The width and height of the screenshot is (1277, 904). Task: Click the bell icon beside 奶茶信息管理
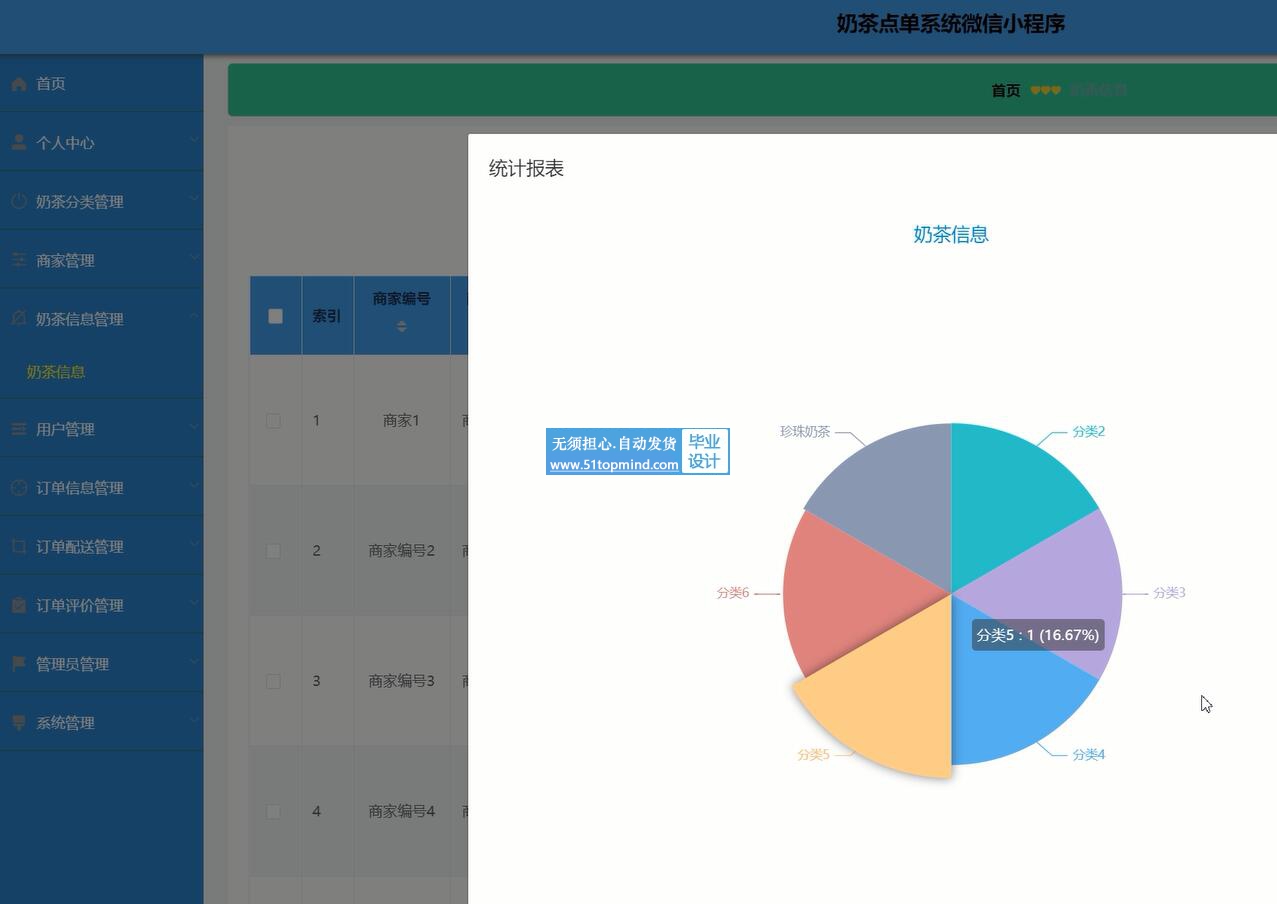tap(19, 318)
